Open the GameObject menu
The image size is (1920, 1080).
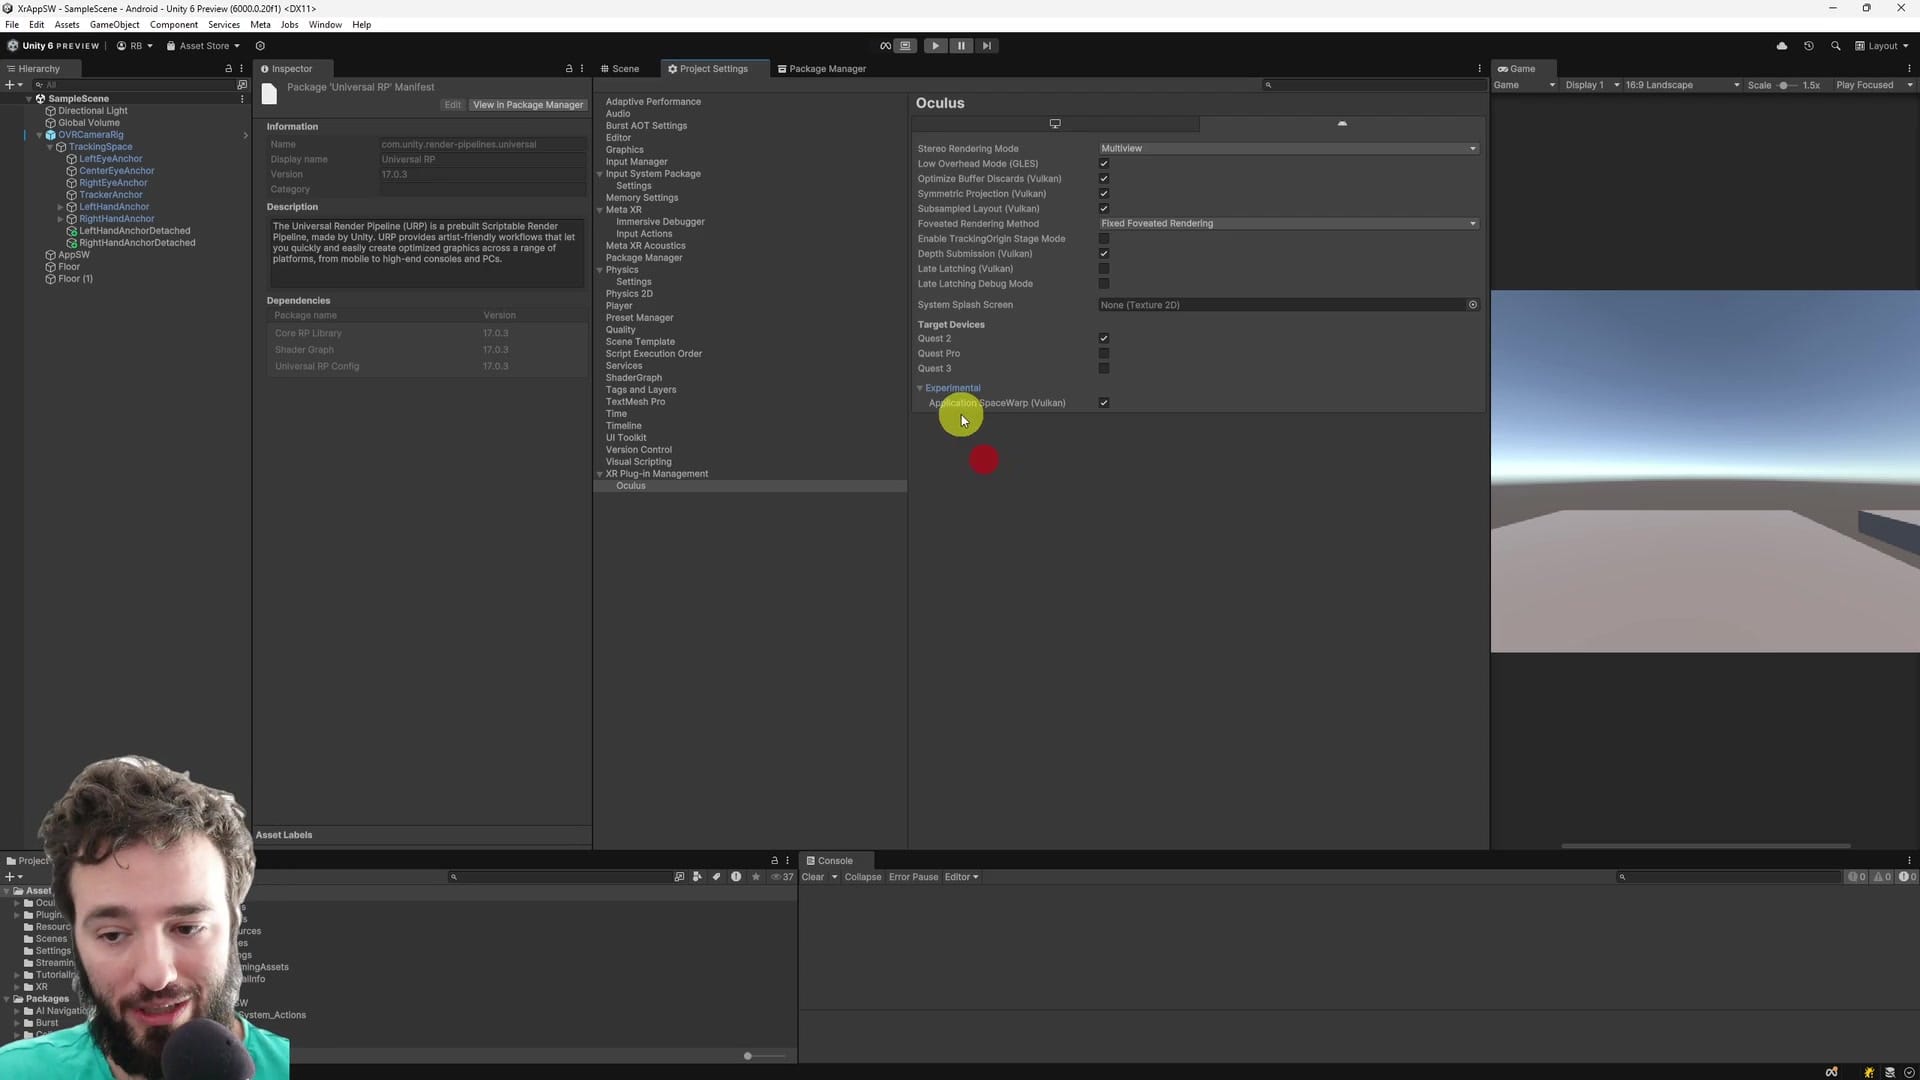[x=113, y=24]
